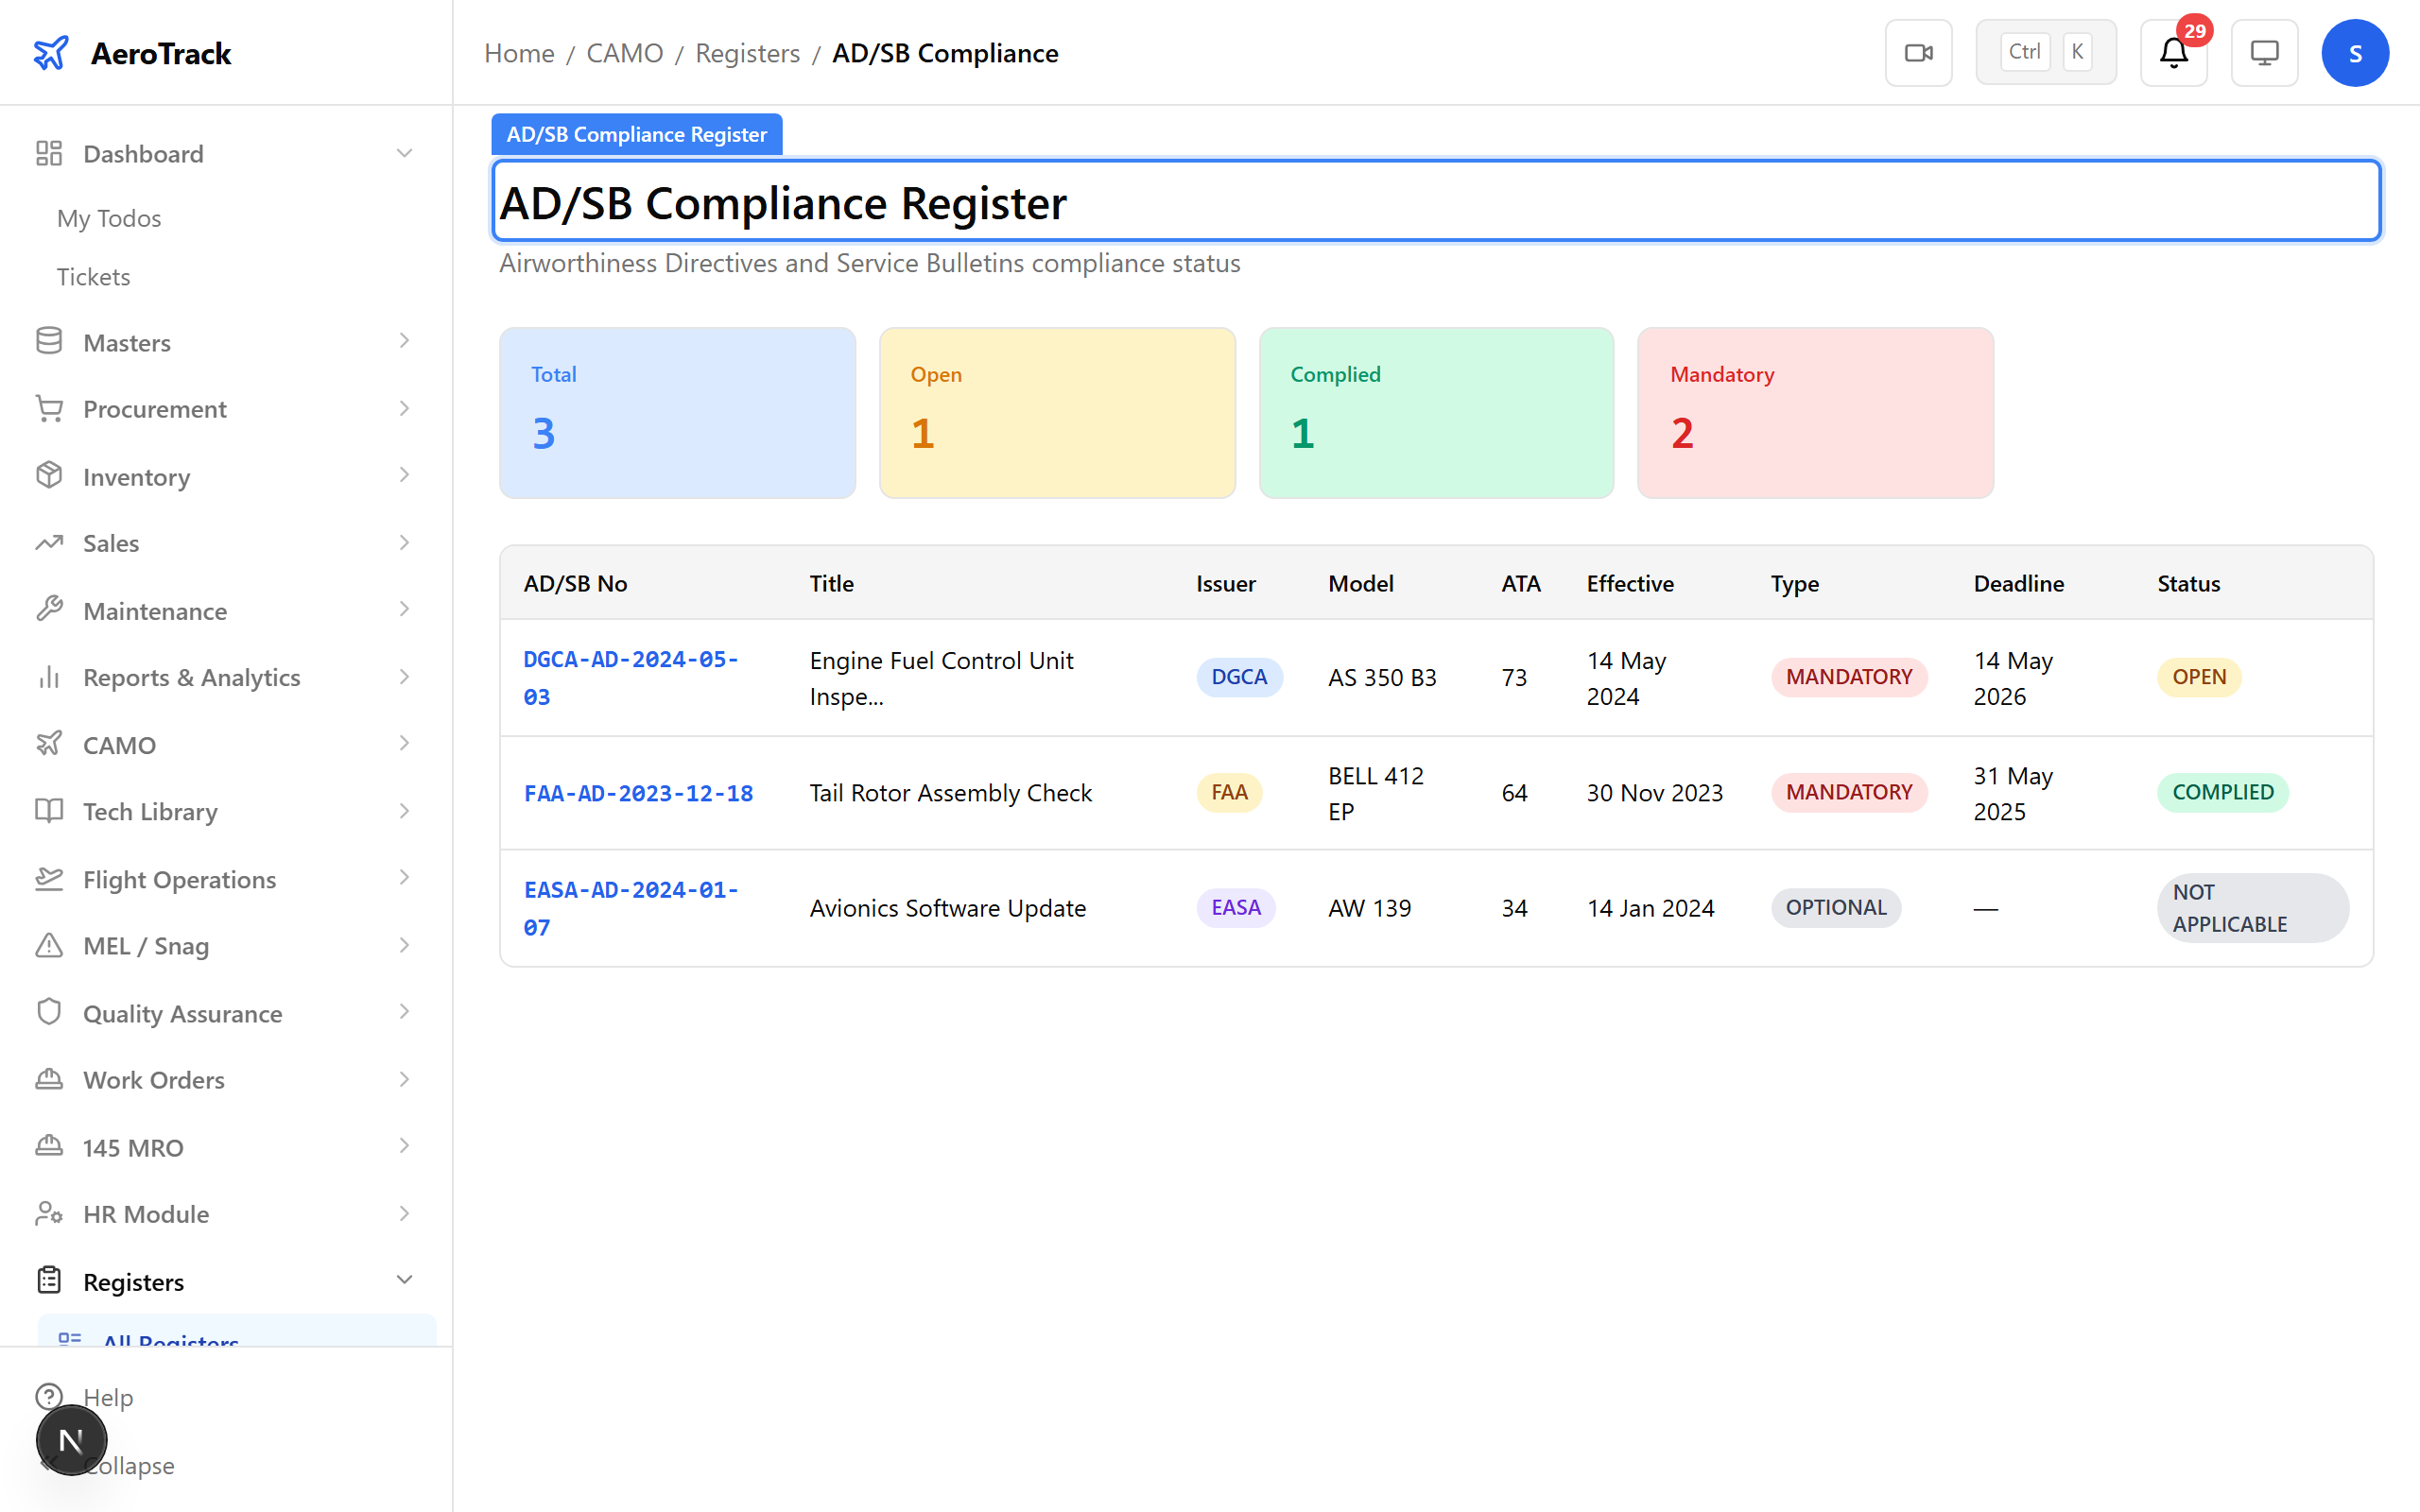This screenshot has height=1512, width=2420.
Task: Click the screen monitor icon in the header
Action: point(2264,52)
